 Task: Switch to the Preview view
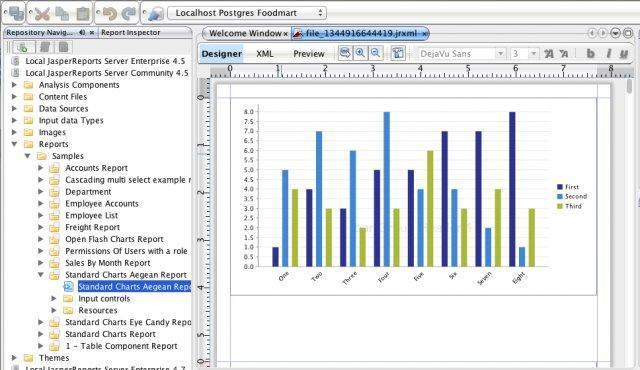click(309, 54)
